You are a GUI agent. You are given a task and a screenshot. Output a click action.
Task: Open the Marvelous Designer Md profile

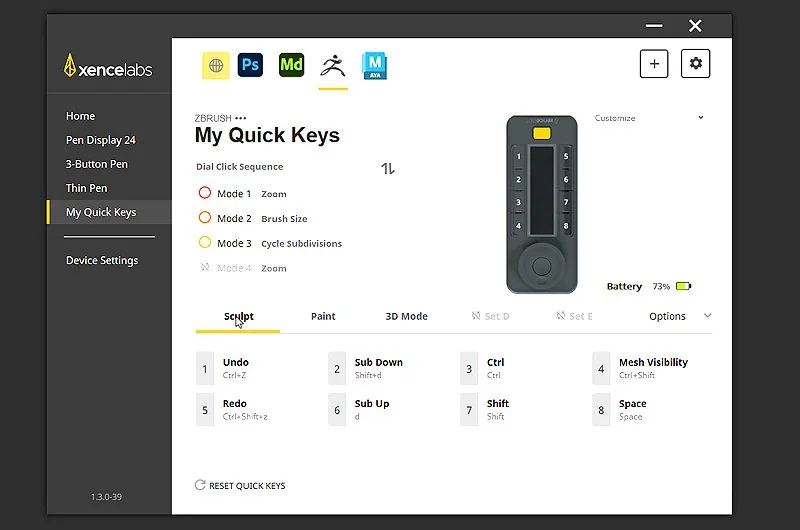[291, 65]
